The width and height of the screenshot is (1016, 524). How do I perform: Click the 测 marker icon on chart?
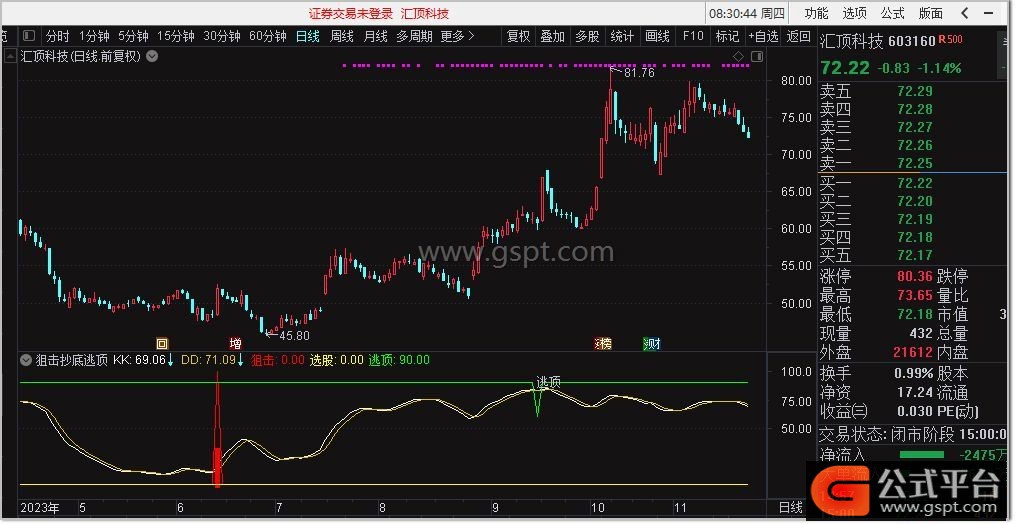[x=652, y=343]
